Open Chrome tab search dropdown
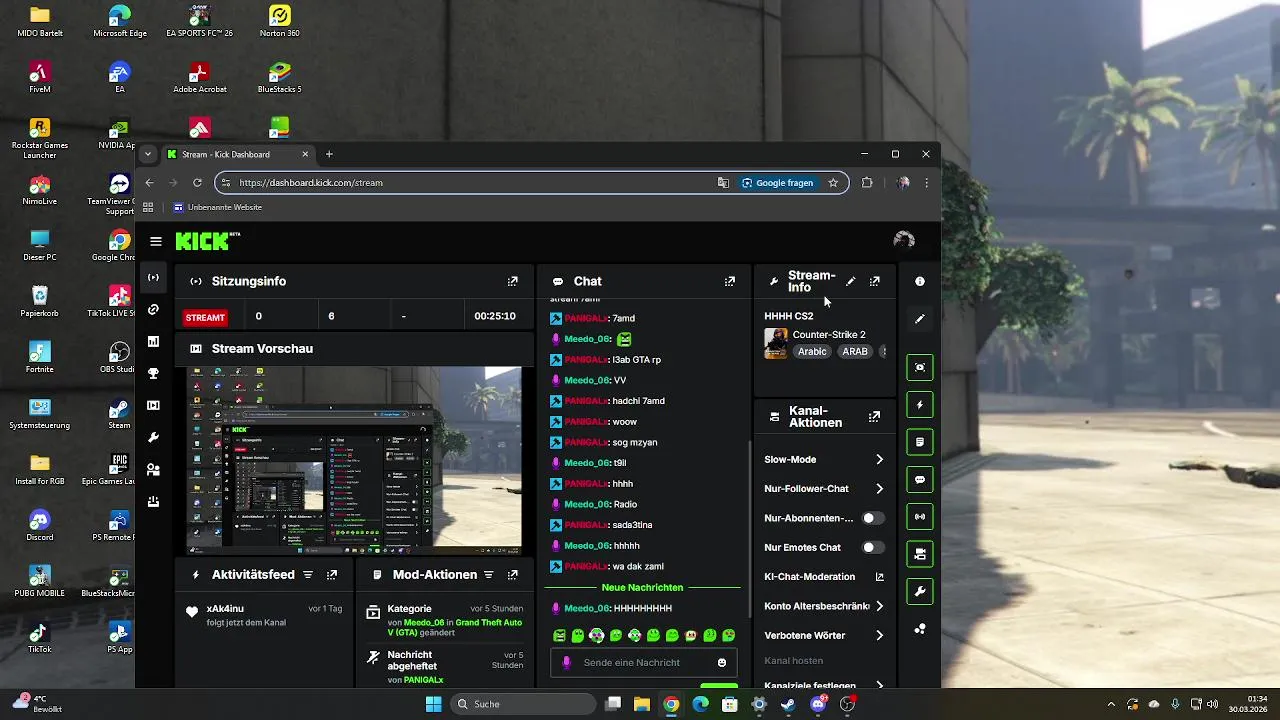 click(148, 154)
